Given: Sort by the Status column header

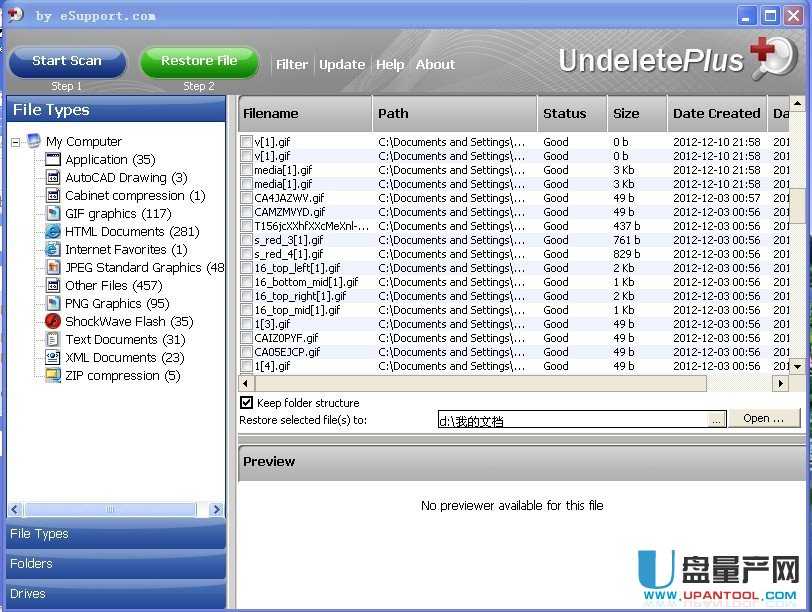Looking at the screenshot, I should (x=572, y=114).
